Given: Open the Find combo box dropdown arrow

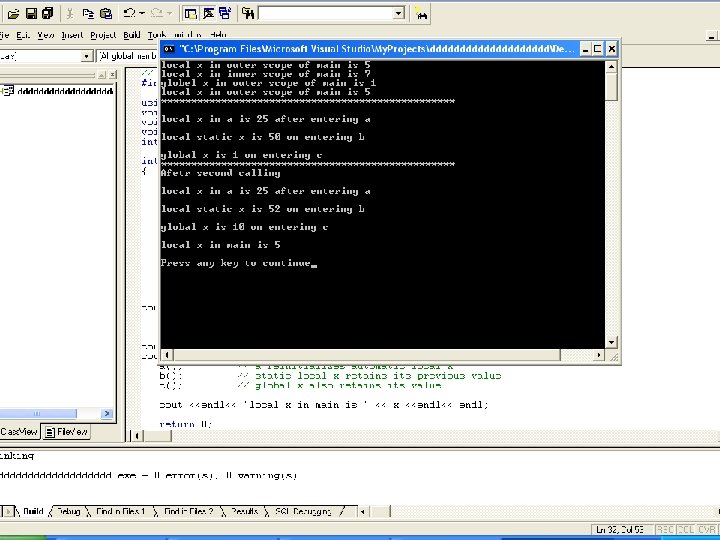Looking at the screenshot, I should click(399, 13).
